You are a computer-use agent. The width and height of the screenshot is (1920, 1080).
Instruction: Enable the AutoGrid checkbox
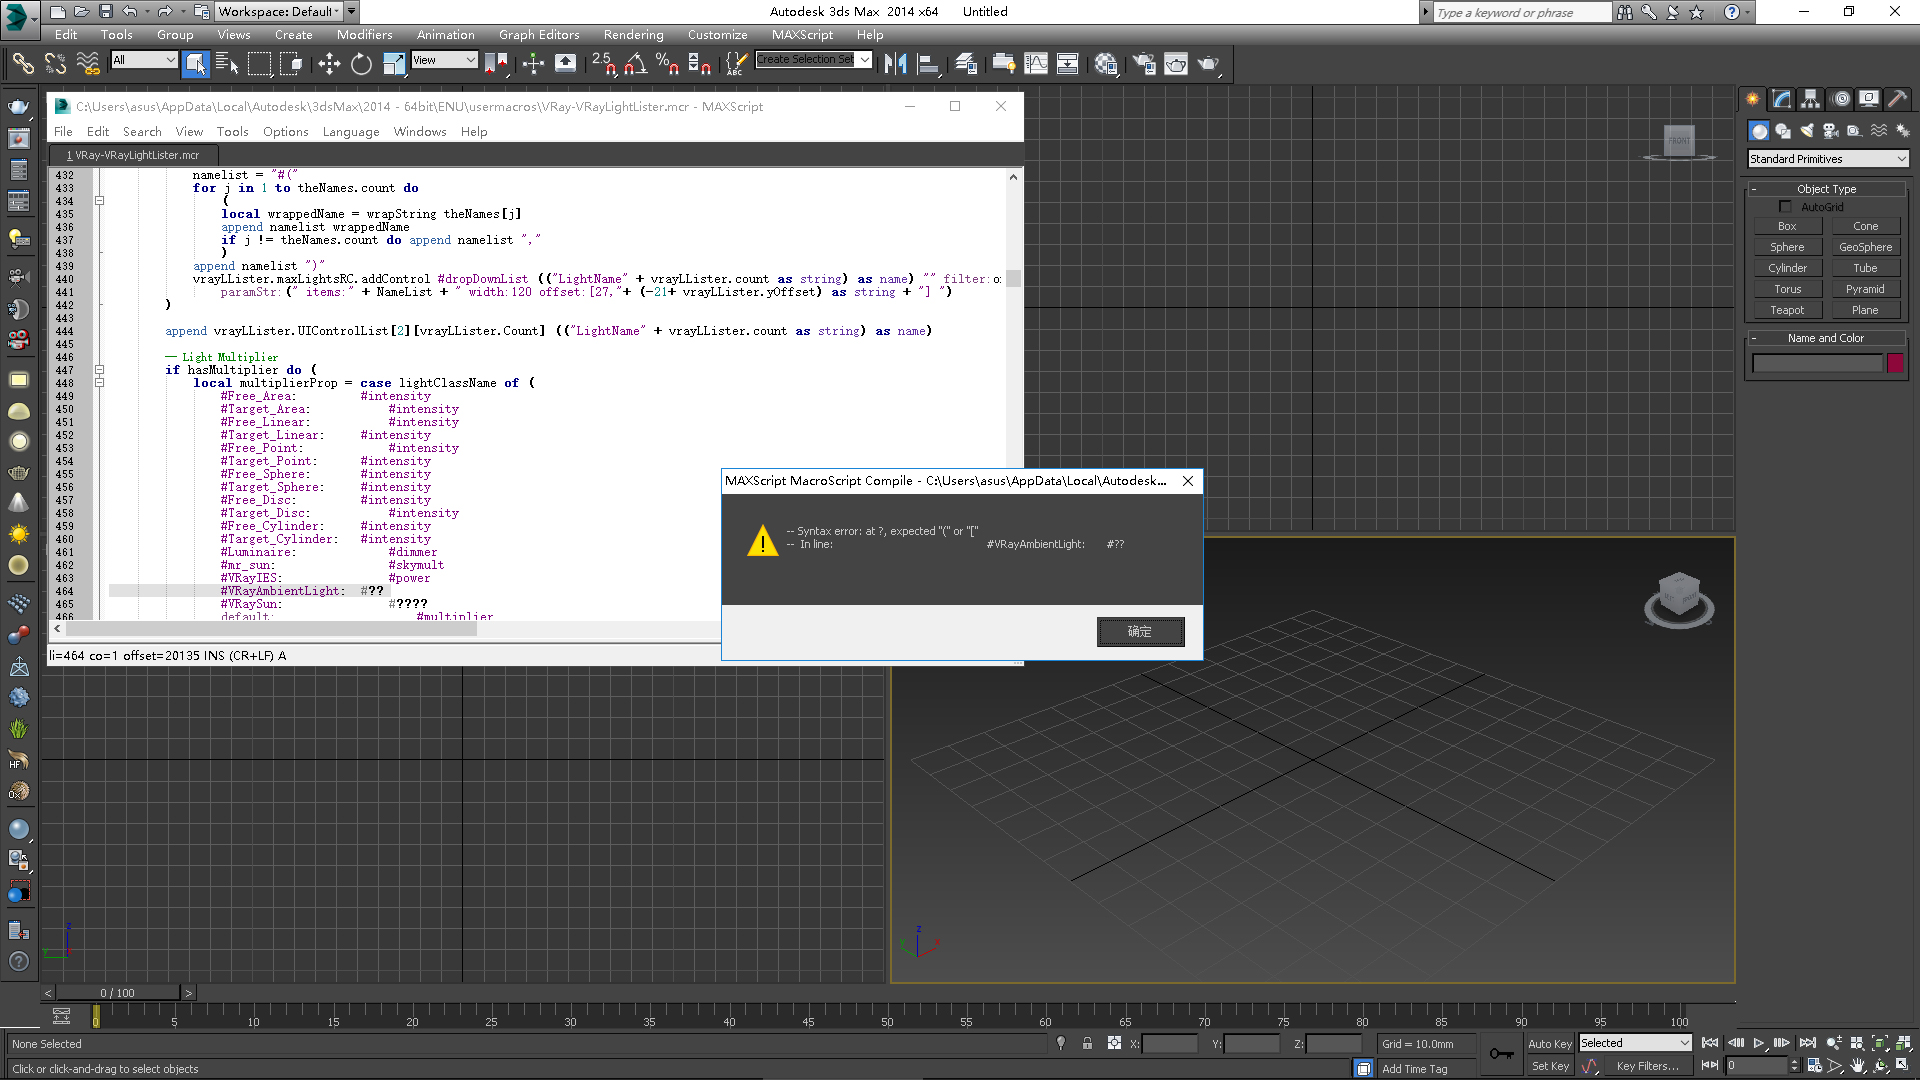pos(1786,207)
